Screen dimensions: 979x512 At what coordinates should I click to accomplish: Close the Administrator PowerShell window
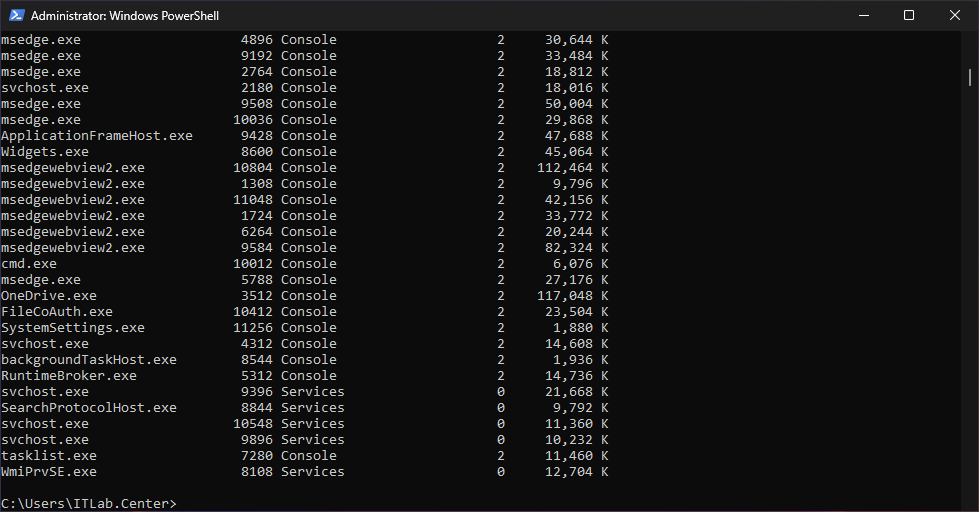point(955,15)
